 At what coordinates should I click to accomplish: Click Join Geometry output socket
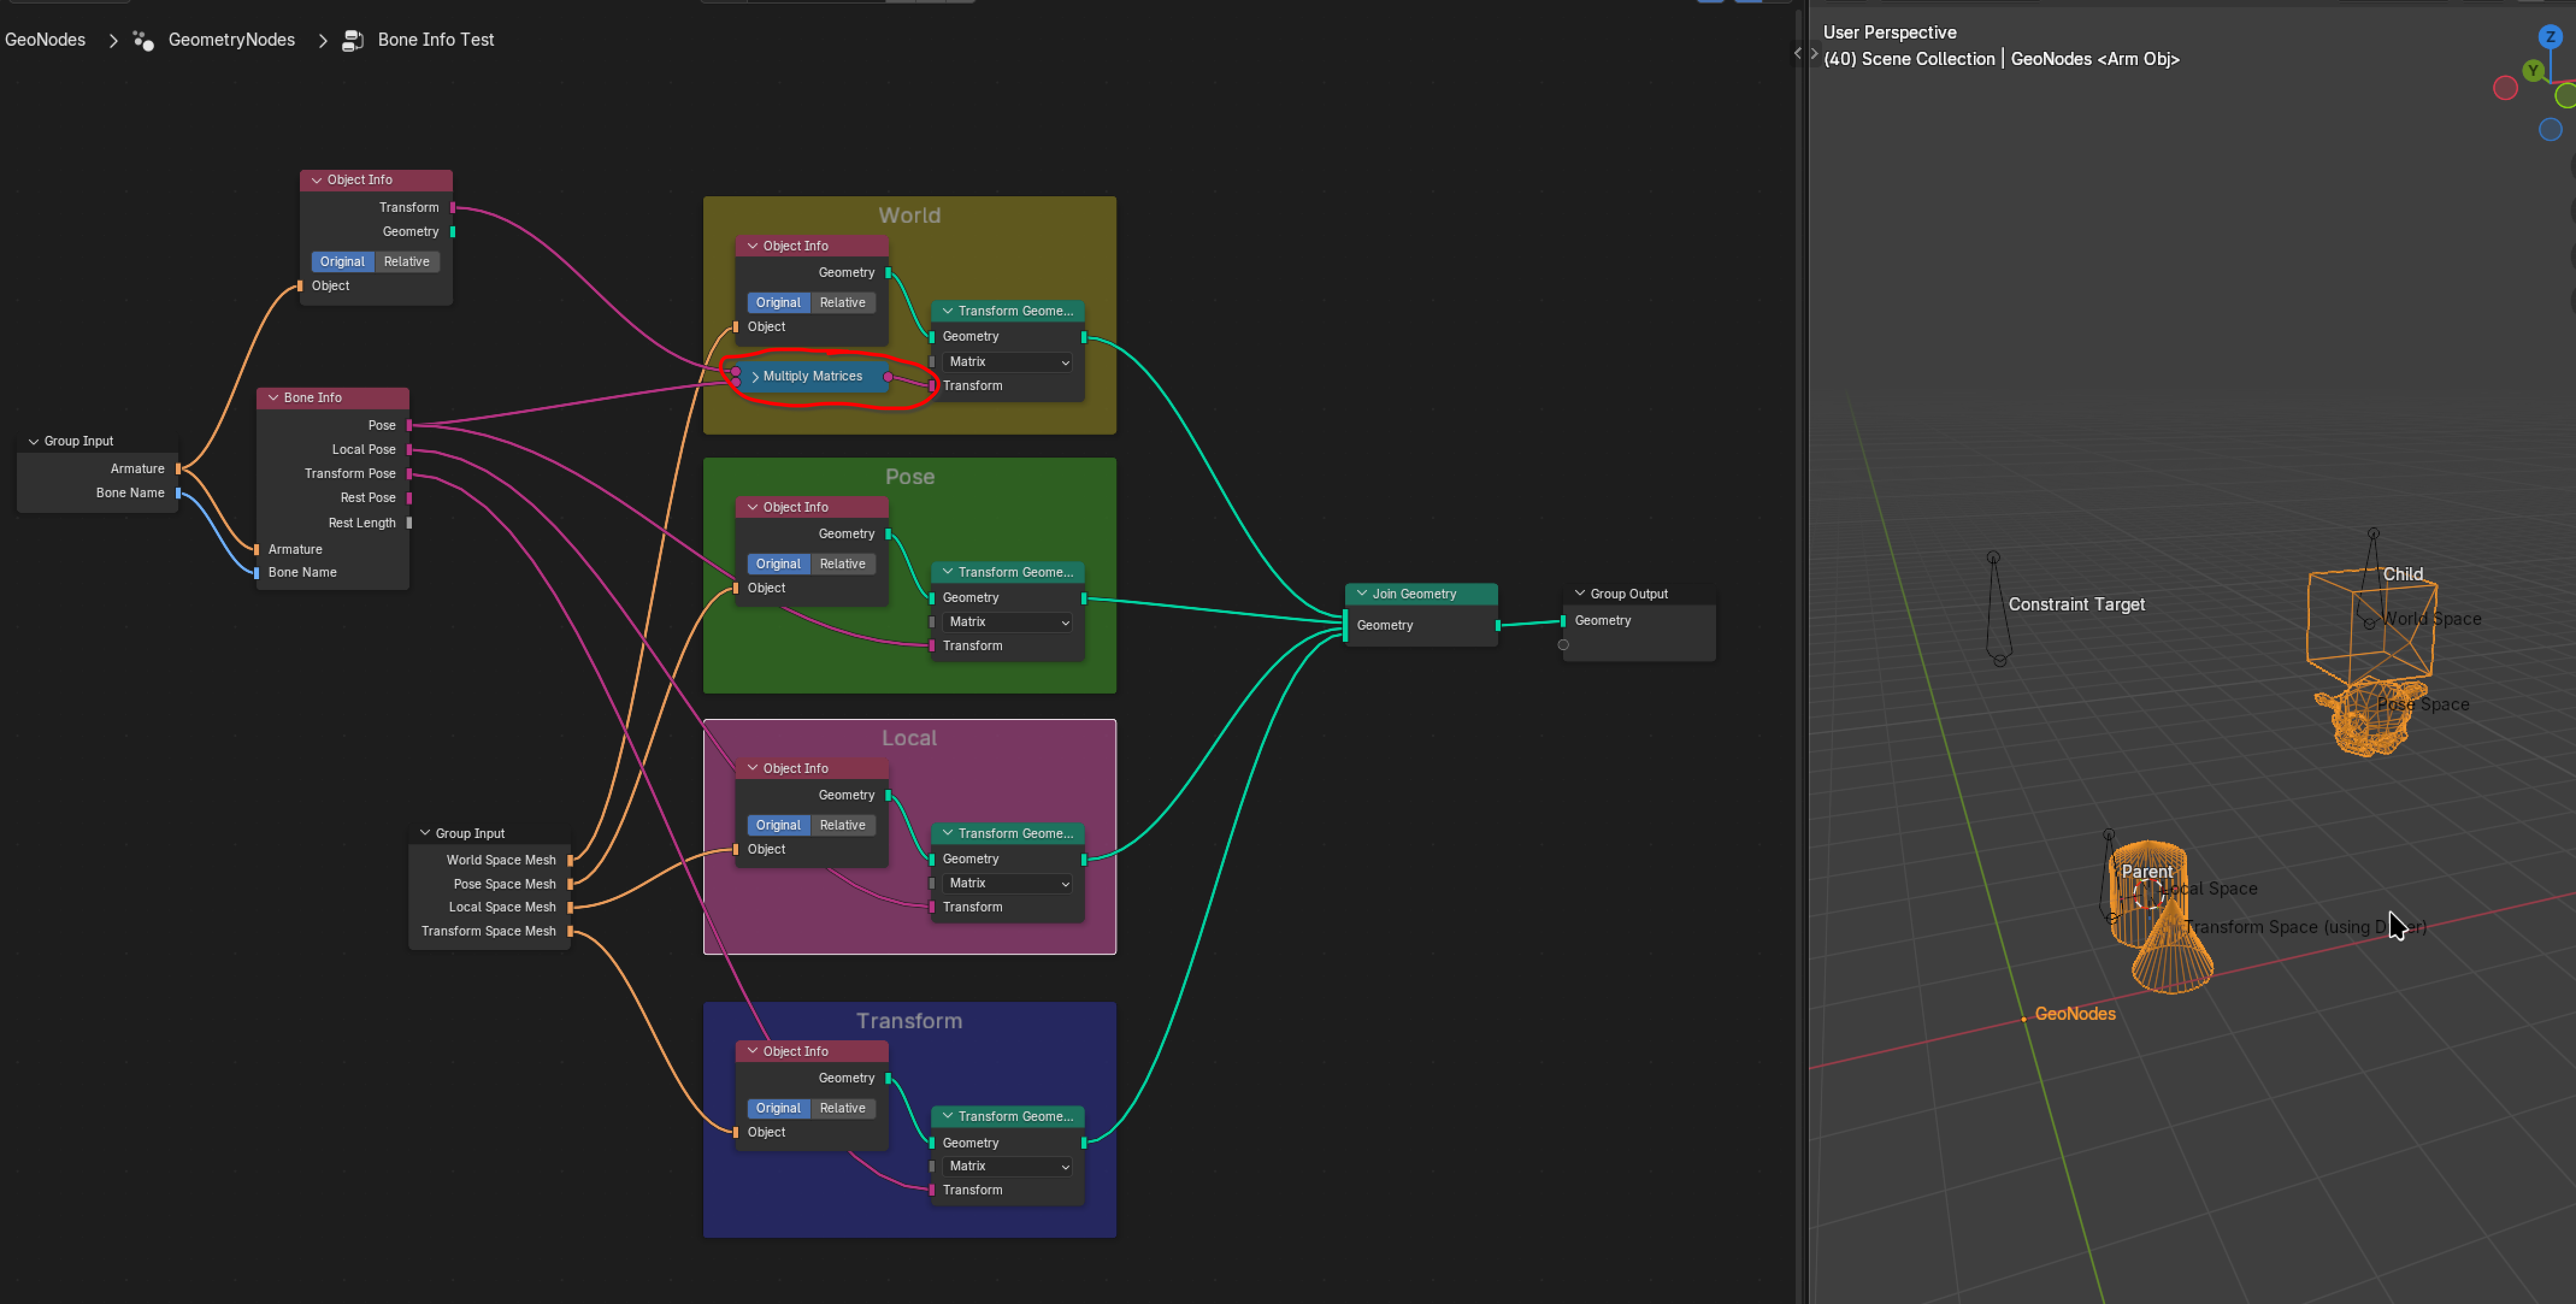(1497, 625)
